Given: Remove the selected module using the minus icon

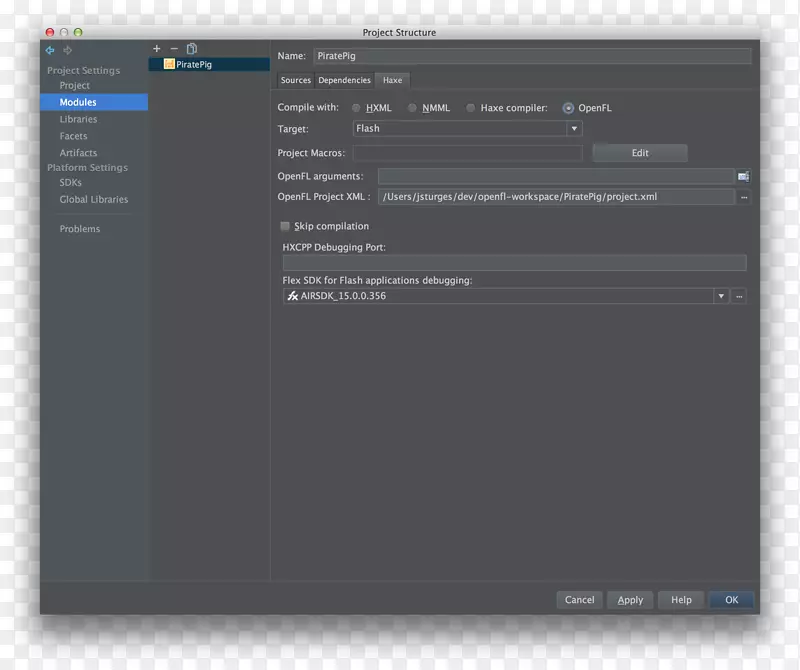Looking at the screenshot, I should pos(174,47).
